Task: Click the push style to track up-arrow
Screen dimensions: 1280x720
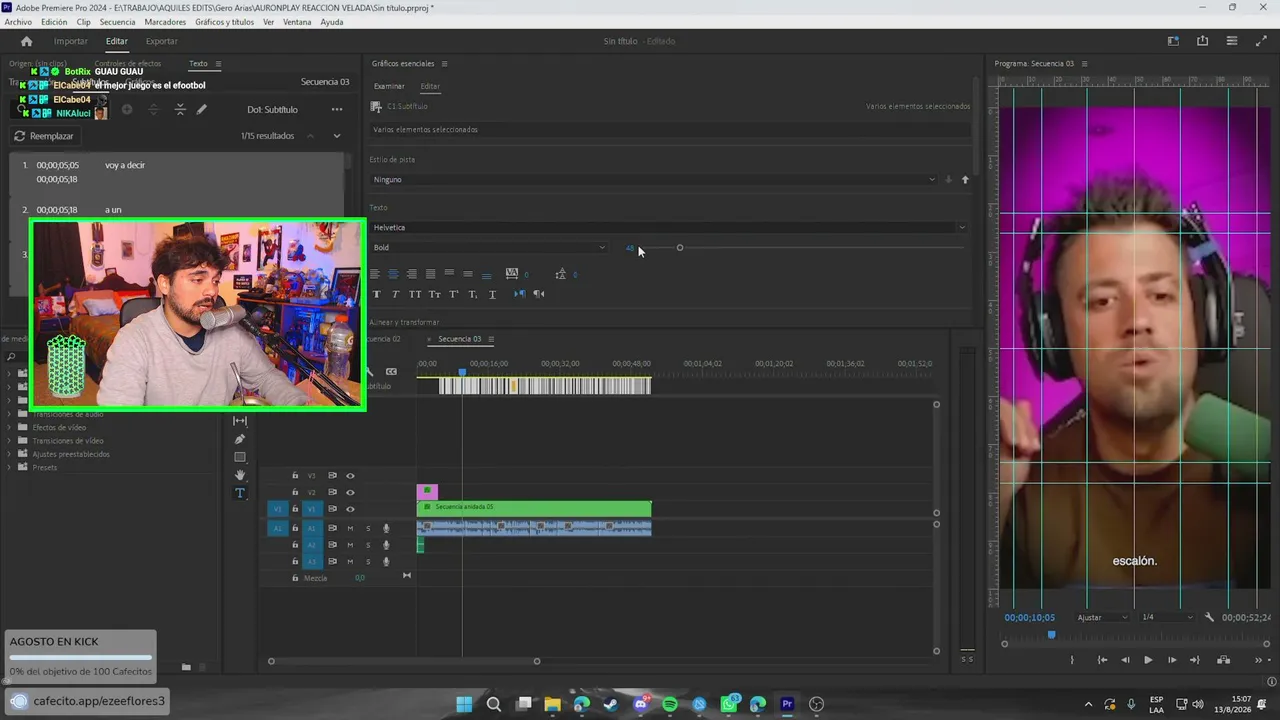Action: 965,180
